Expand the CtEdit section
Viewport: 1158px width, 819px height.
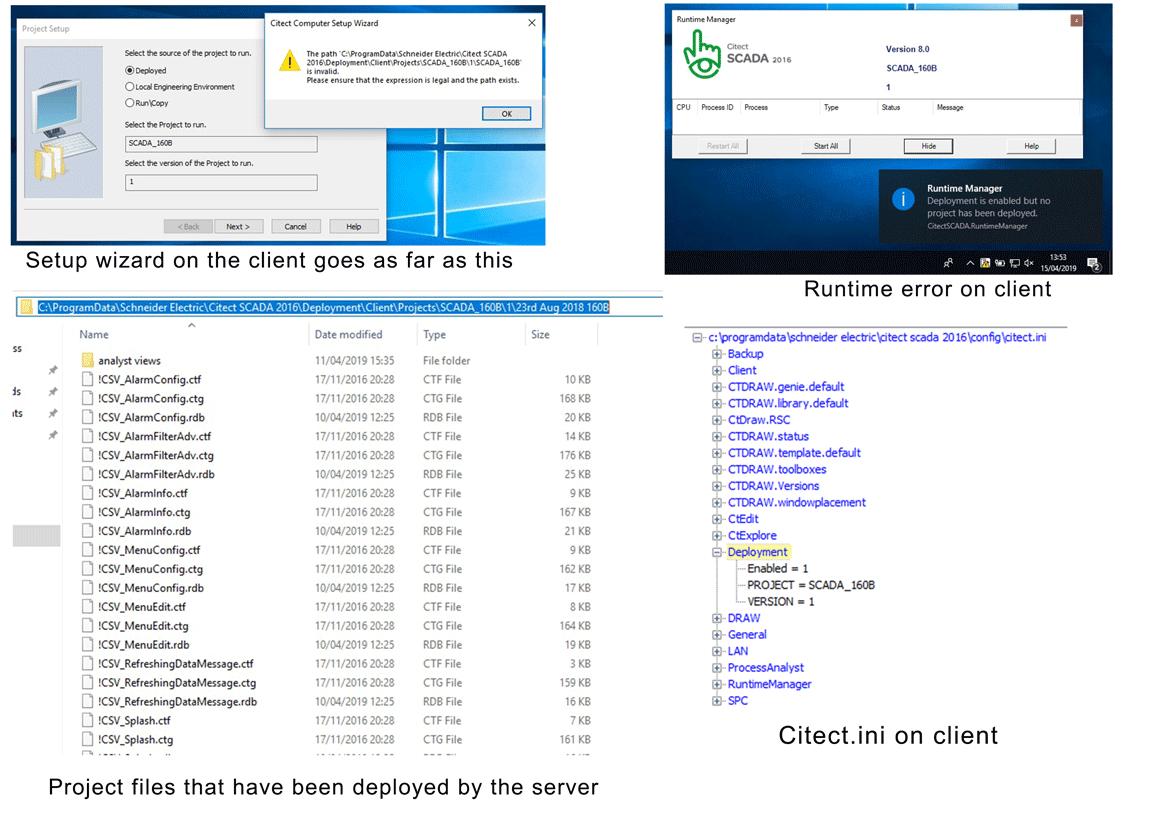pos(716,519)
